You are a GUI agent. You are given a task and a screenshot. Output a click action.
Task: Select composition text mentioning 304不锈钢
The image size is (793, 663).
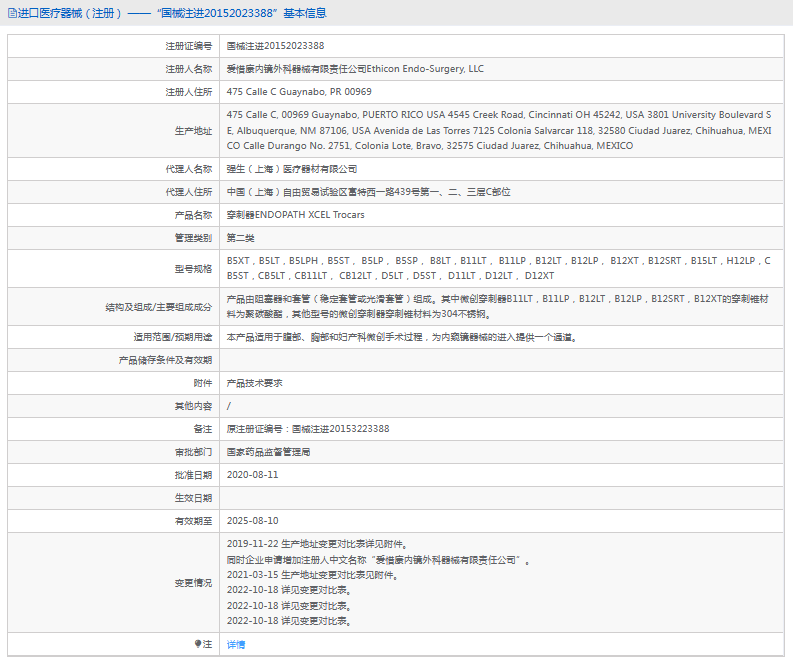pyautogui.click(x=498, y=306)
